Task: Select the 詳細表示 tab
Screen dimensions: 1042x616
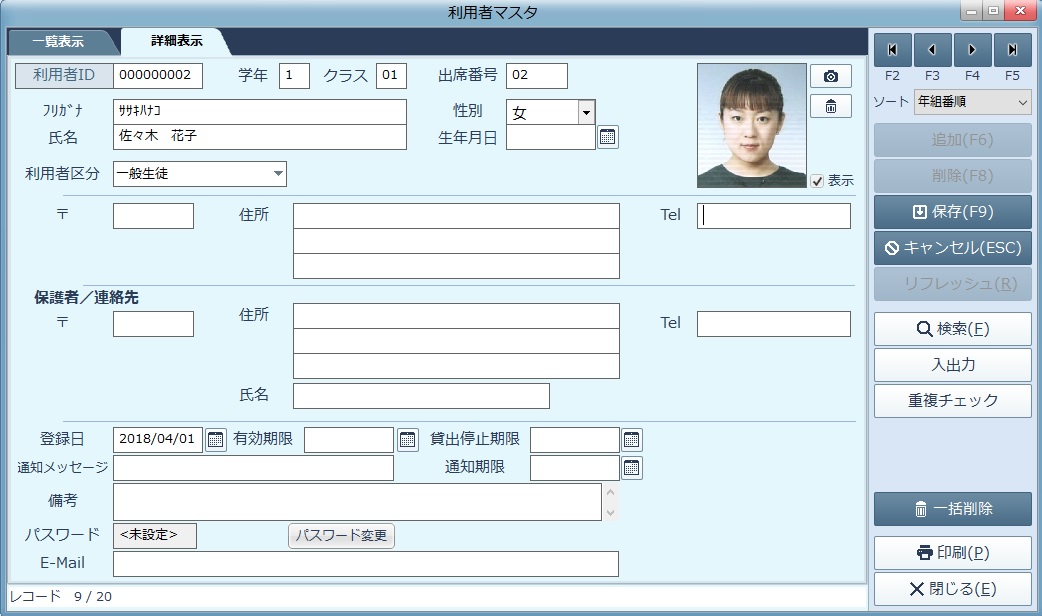Action: pyautogui.click(x=176, y=41)
